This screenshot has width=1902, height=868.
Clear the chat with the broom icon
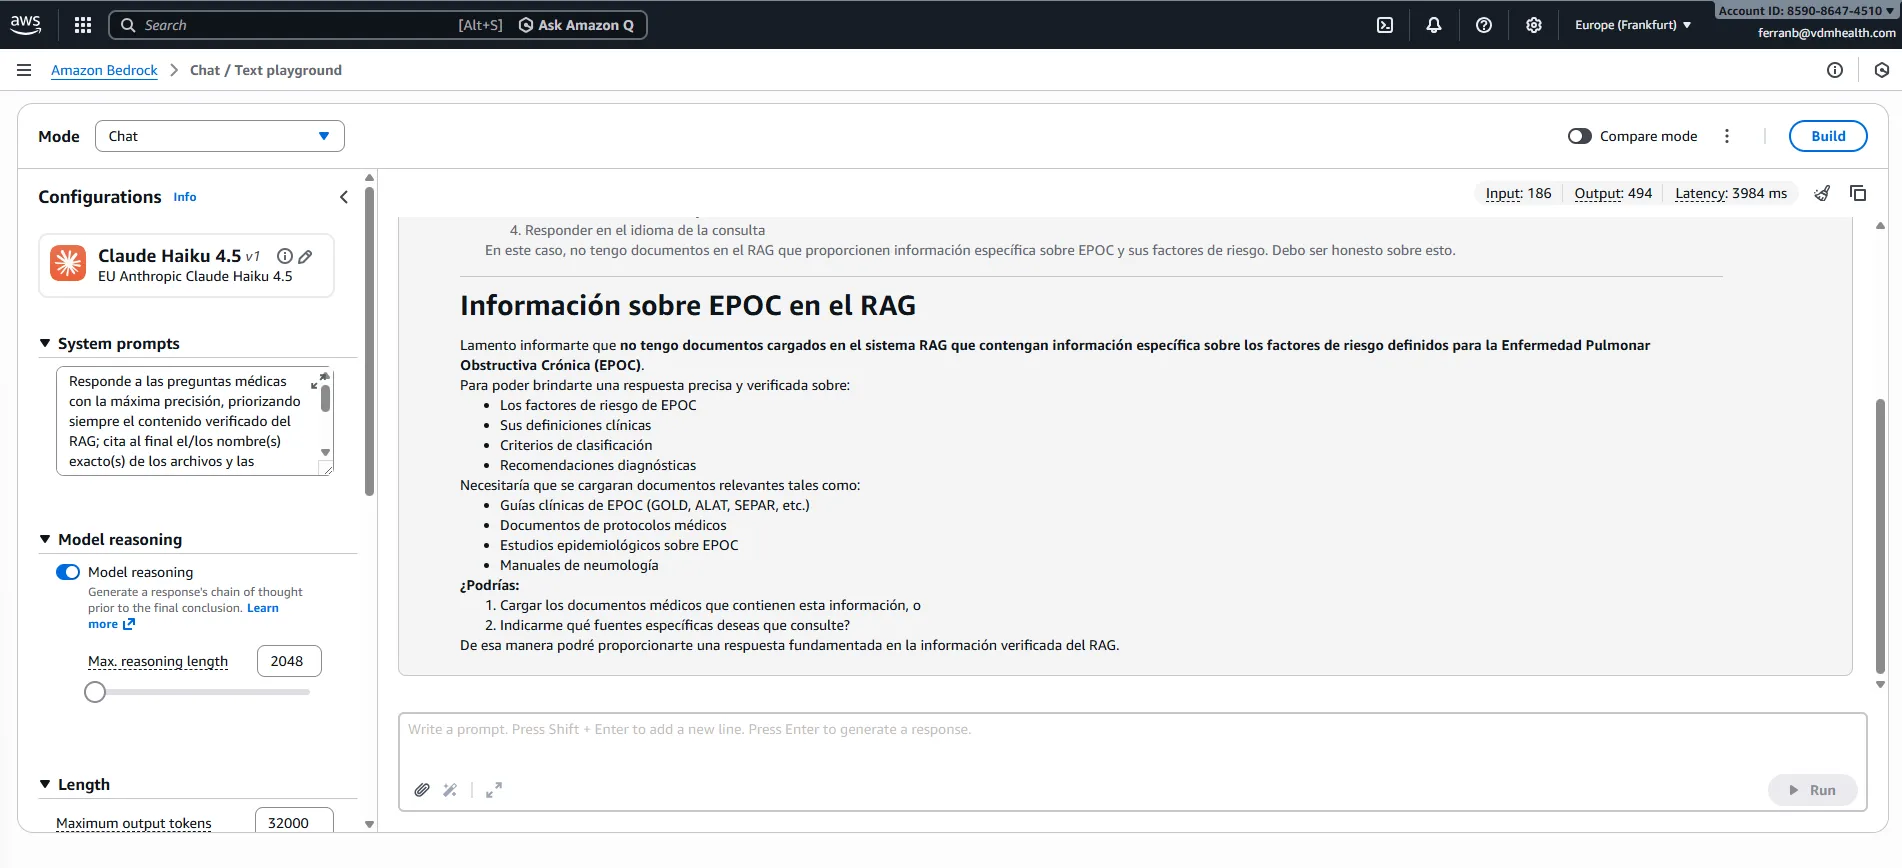pyautogui.click(x=1823, y=193)
